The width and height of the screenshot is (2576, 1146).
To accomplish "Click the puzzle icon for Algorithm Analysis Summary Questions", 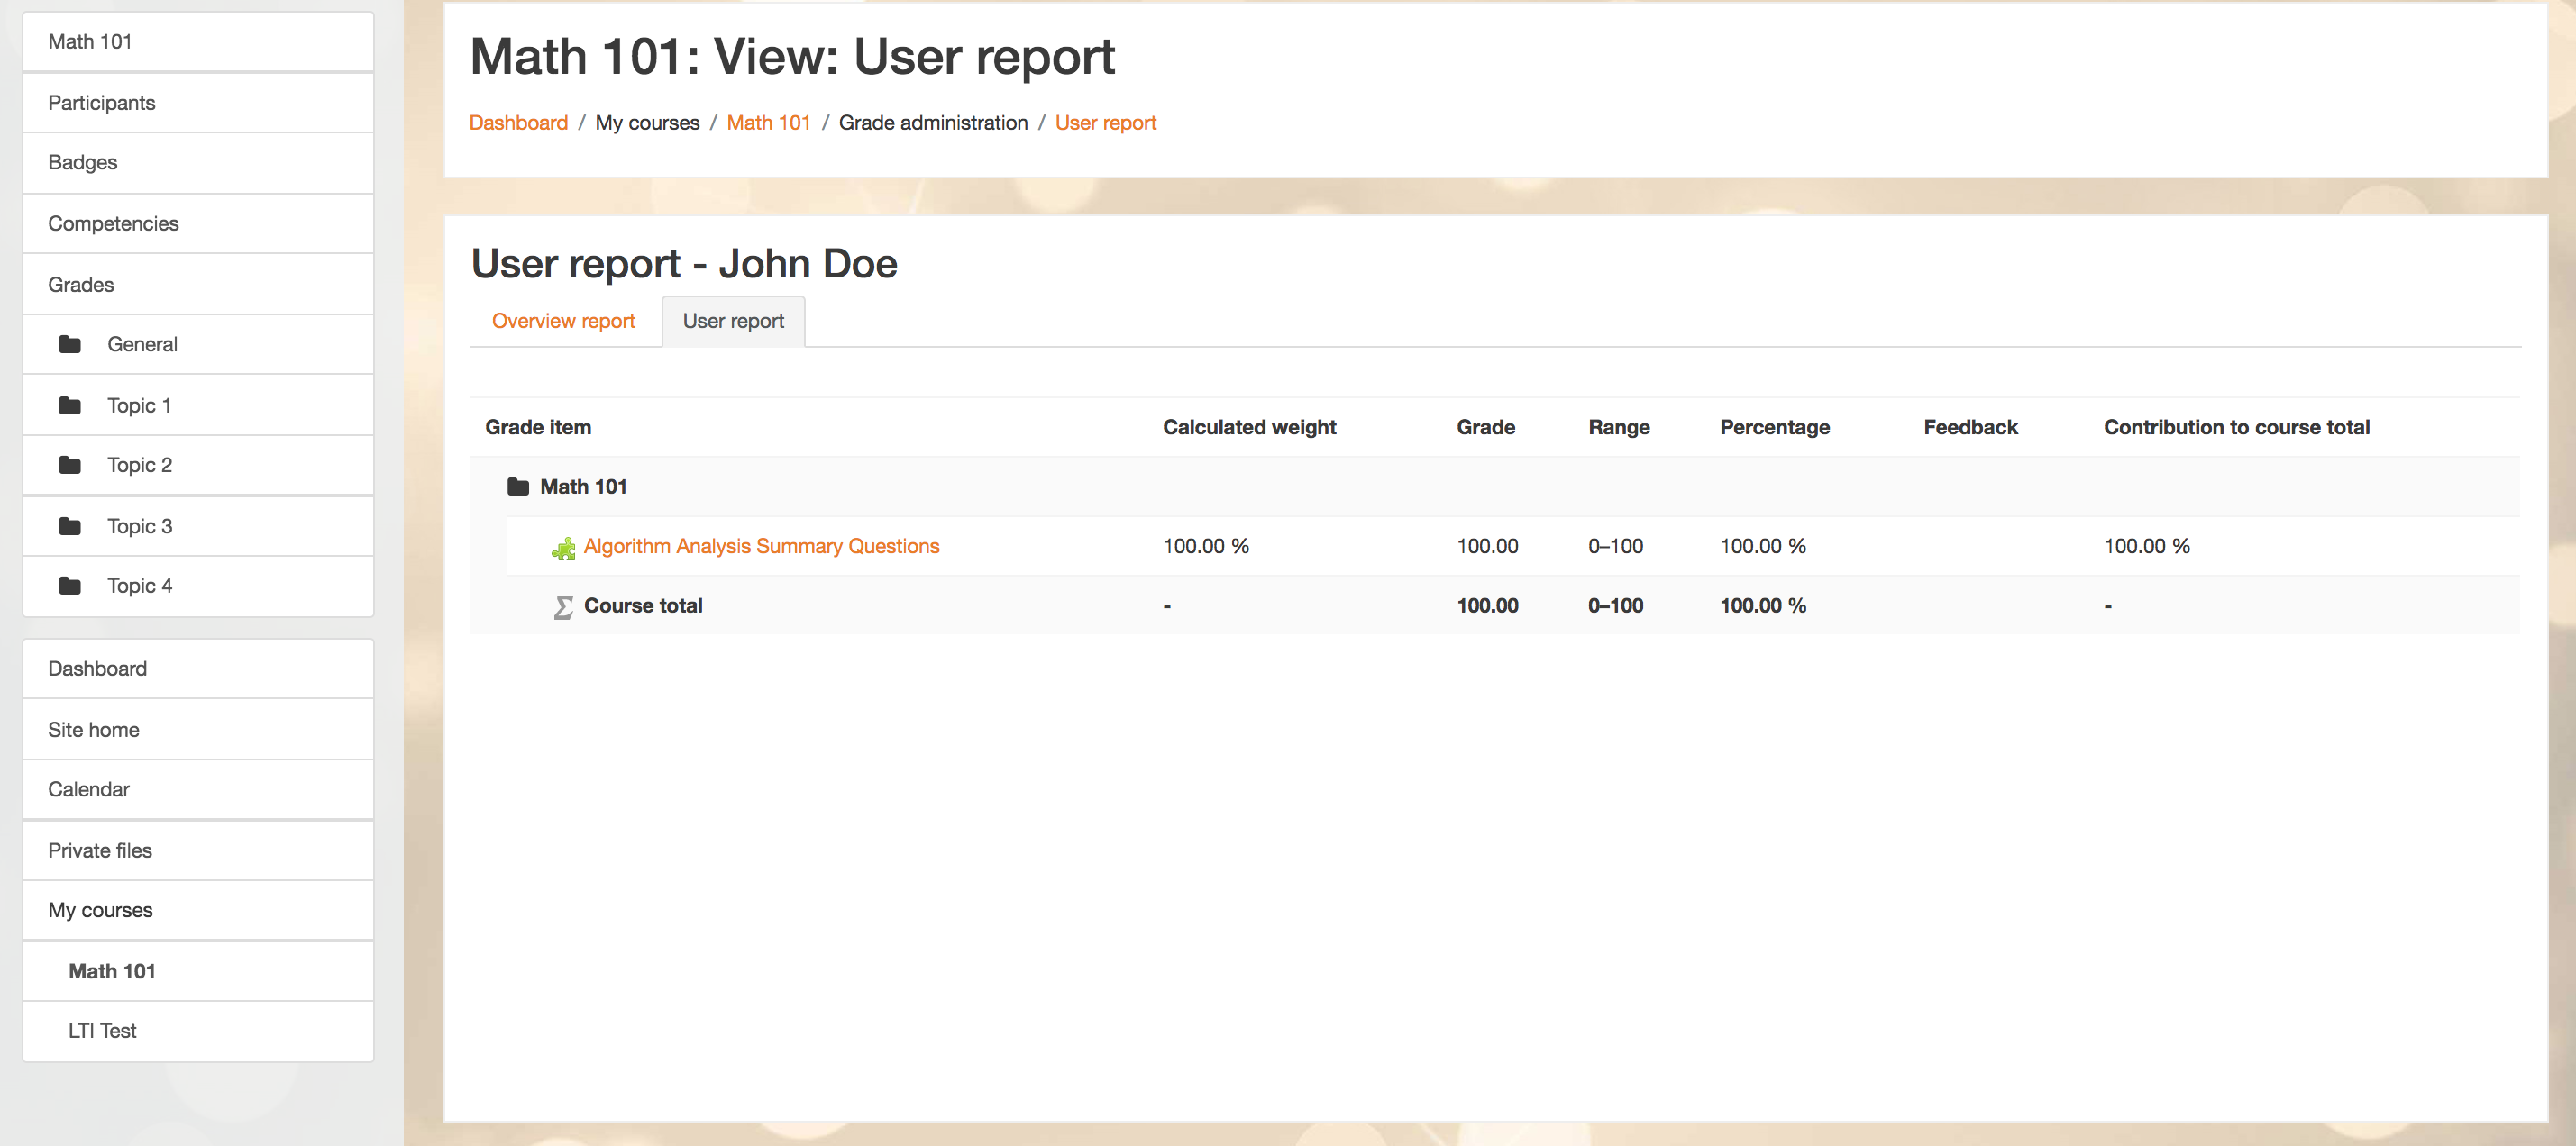I will [x=563, y=547].
